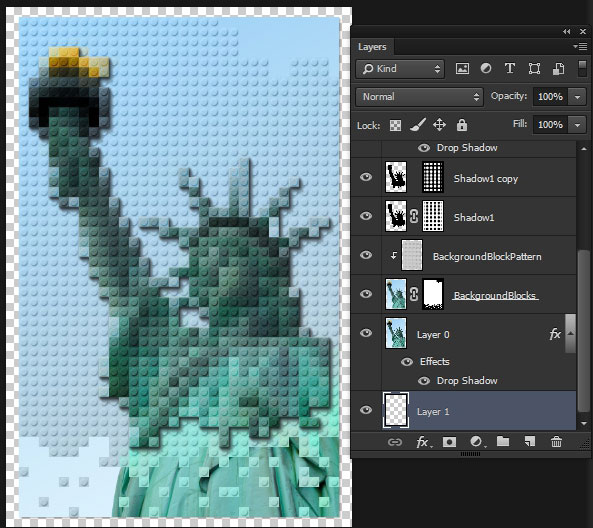Lock image pixels brush icon
Image resolution: width=593 pixels, height=528 pixels.
coord(418,125)
